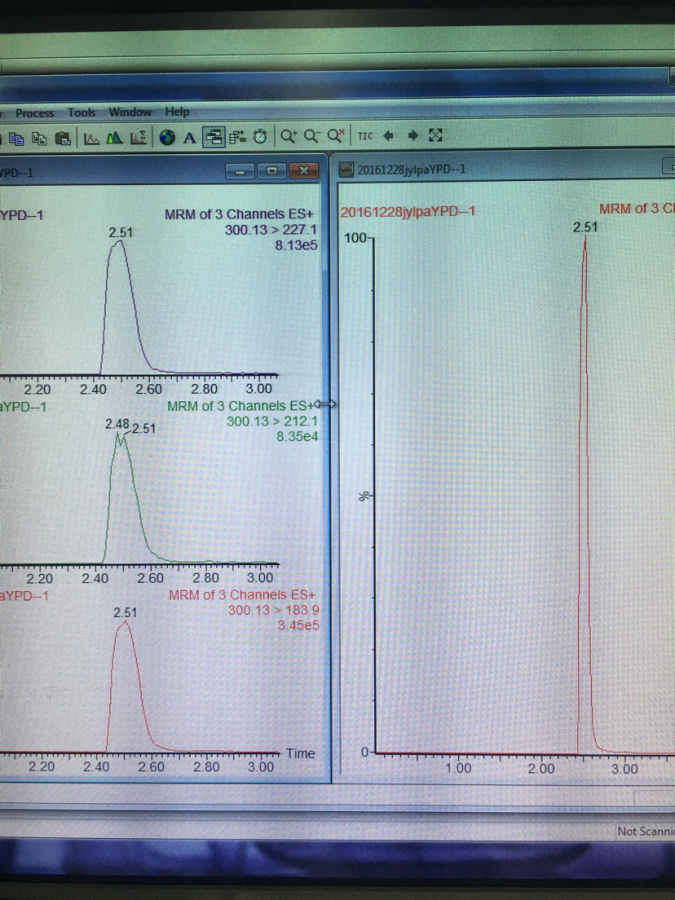Click the right arrow next icon
Image resolution: width=675 pixels, height=900 pixels.
[413, 135]
